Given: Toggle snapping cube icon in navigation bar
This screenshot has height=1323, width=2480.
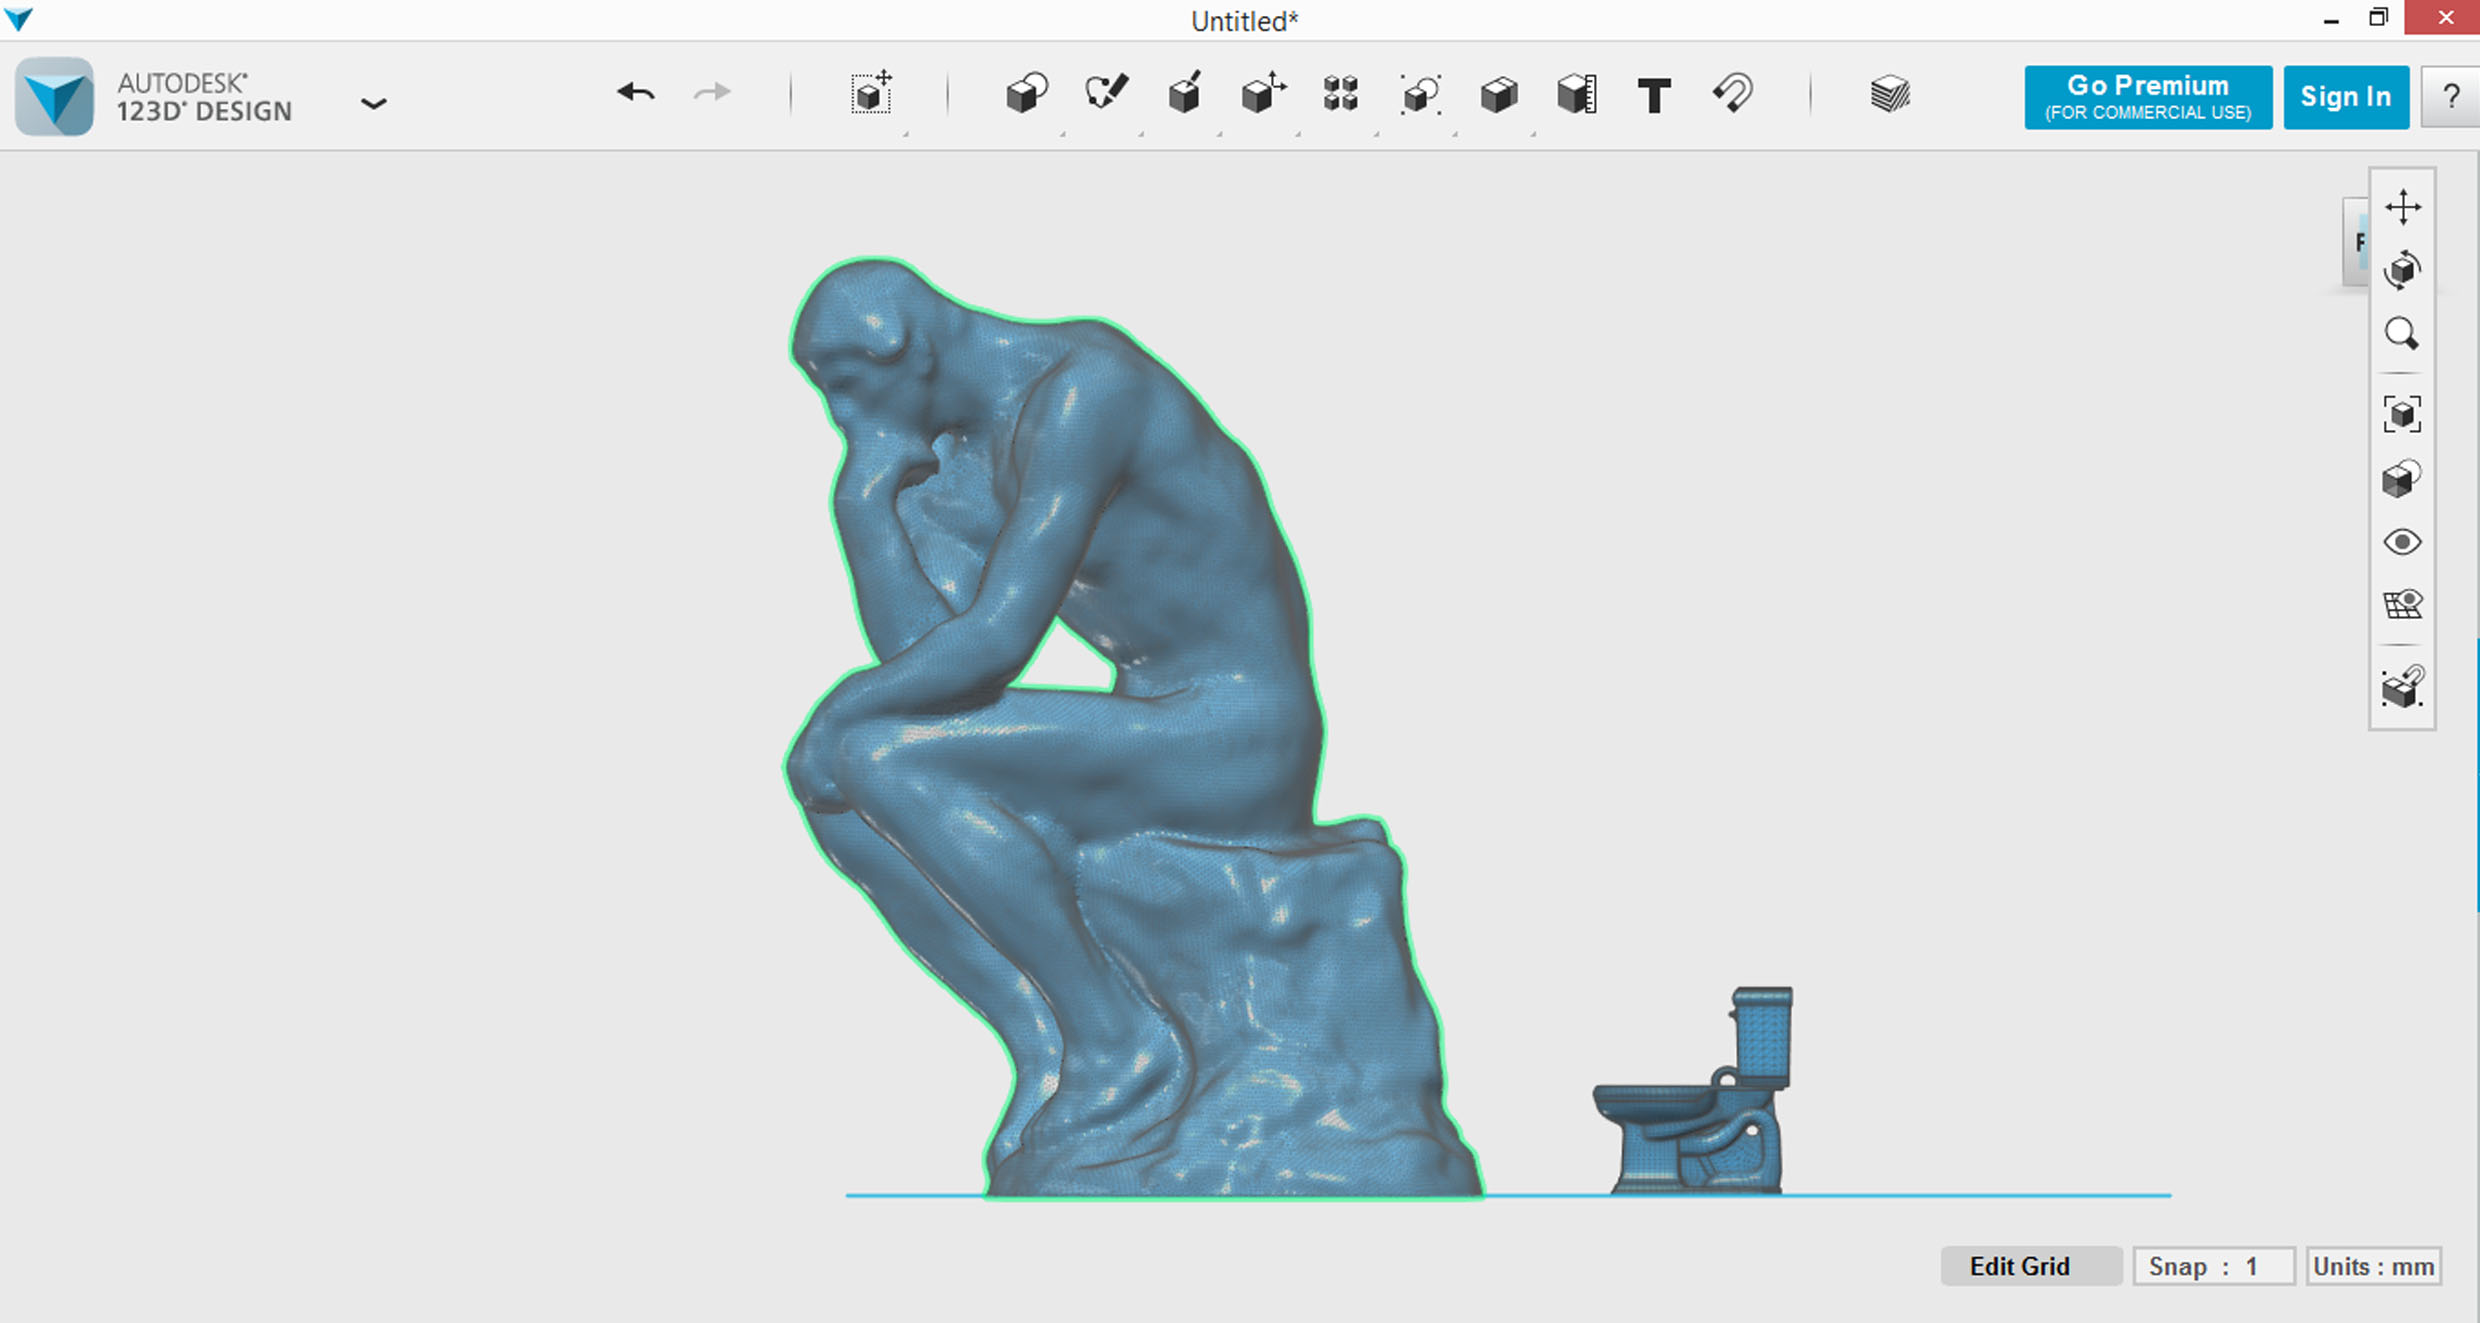Looking at the screenshot, I should click(2402, 687).
